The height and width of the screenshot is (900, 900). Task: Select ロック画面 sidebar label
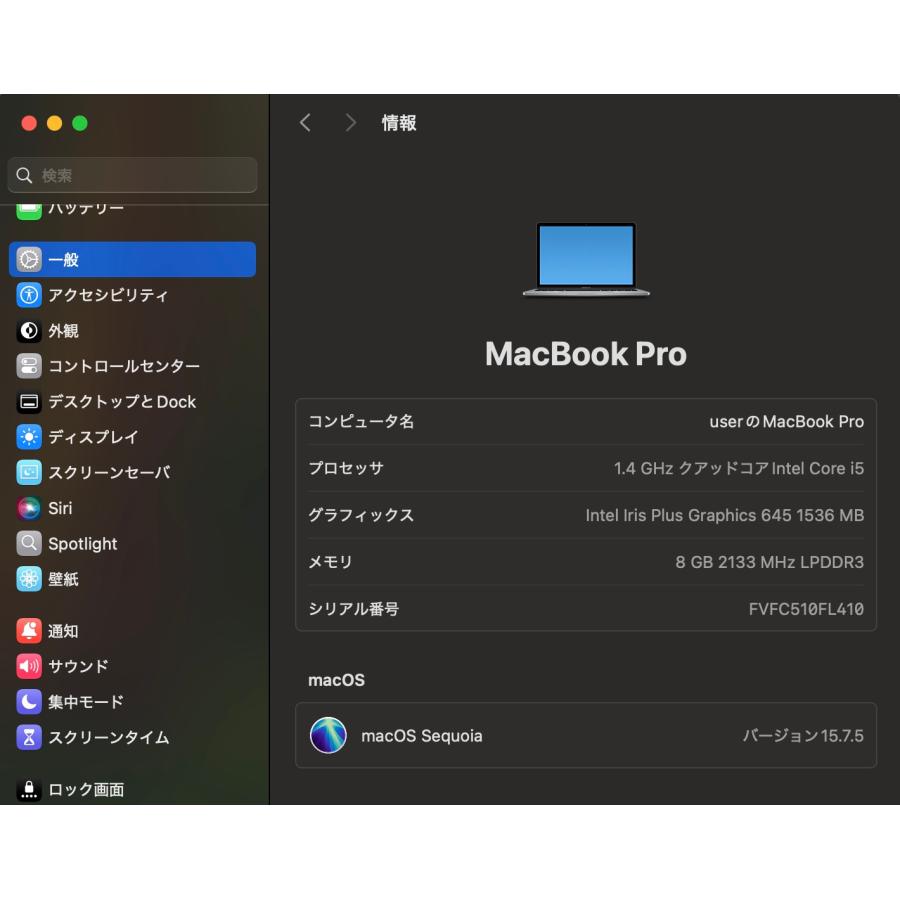click(86, 790)
